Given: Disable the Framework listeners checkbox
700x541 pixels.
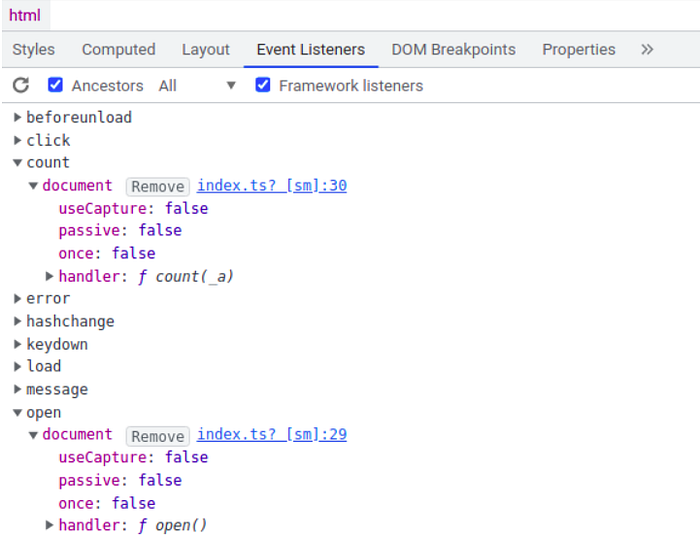Looking at the screenshot, I should pos(263,85).
